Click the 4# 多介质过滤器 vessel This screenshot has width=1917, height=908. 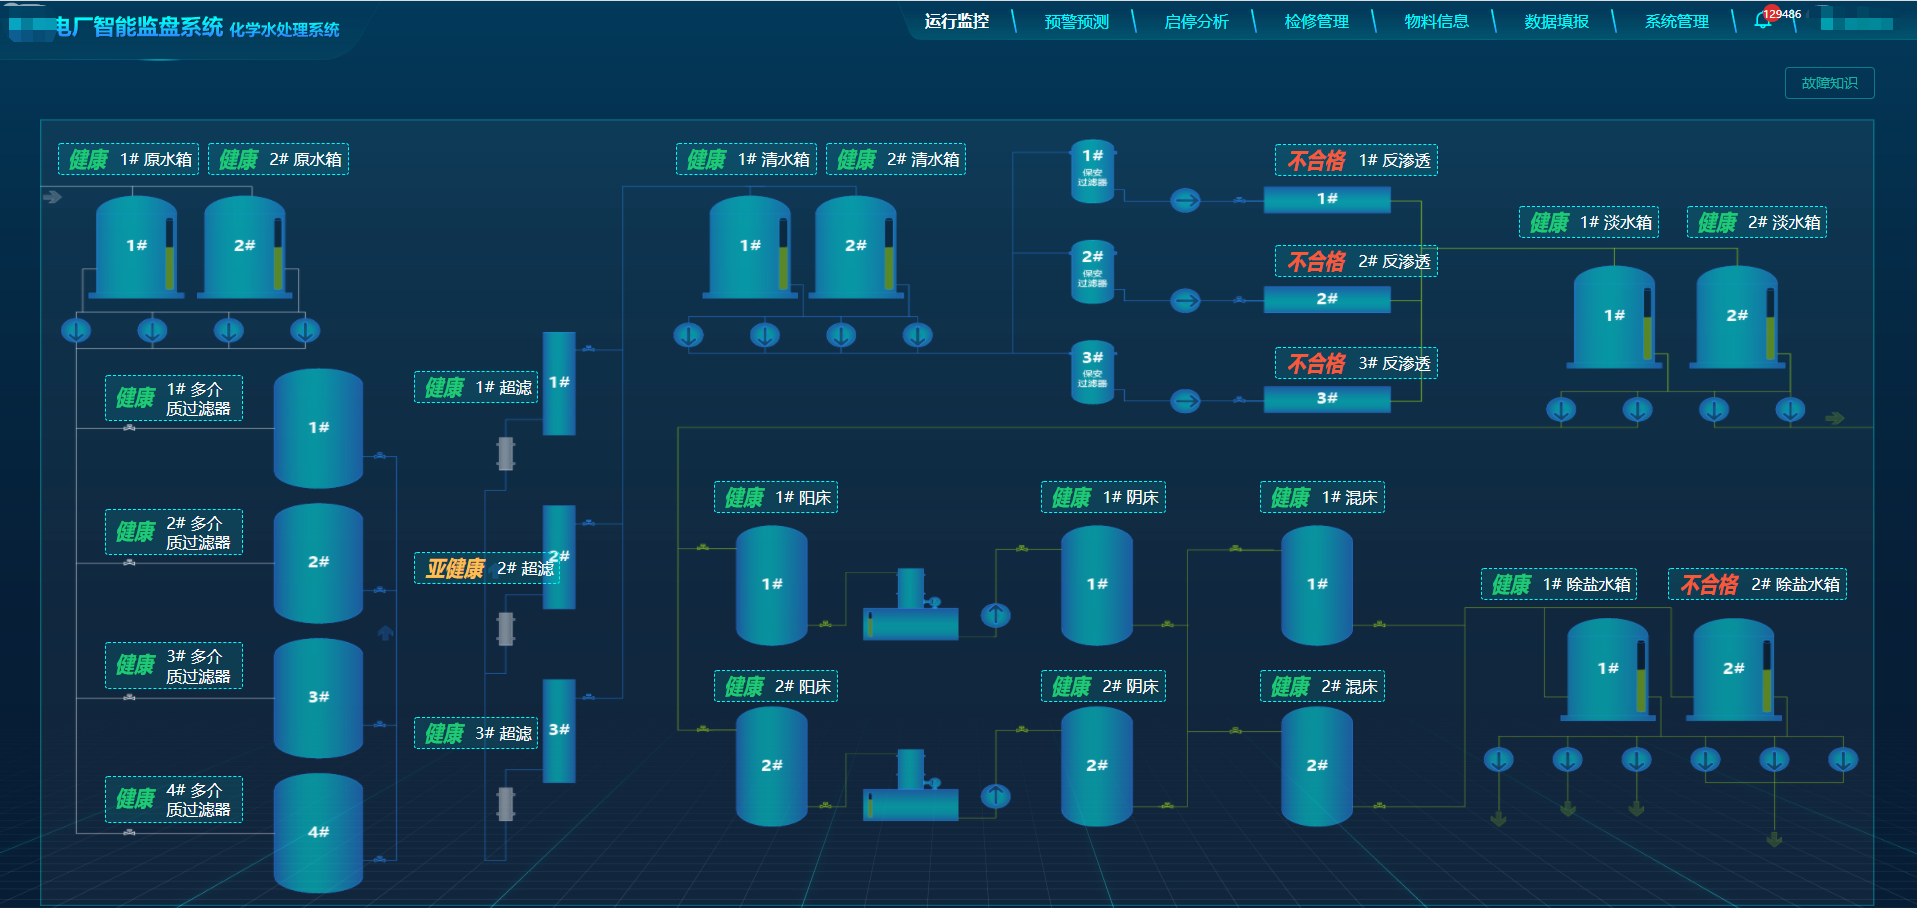click(x=318, y=833)
